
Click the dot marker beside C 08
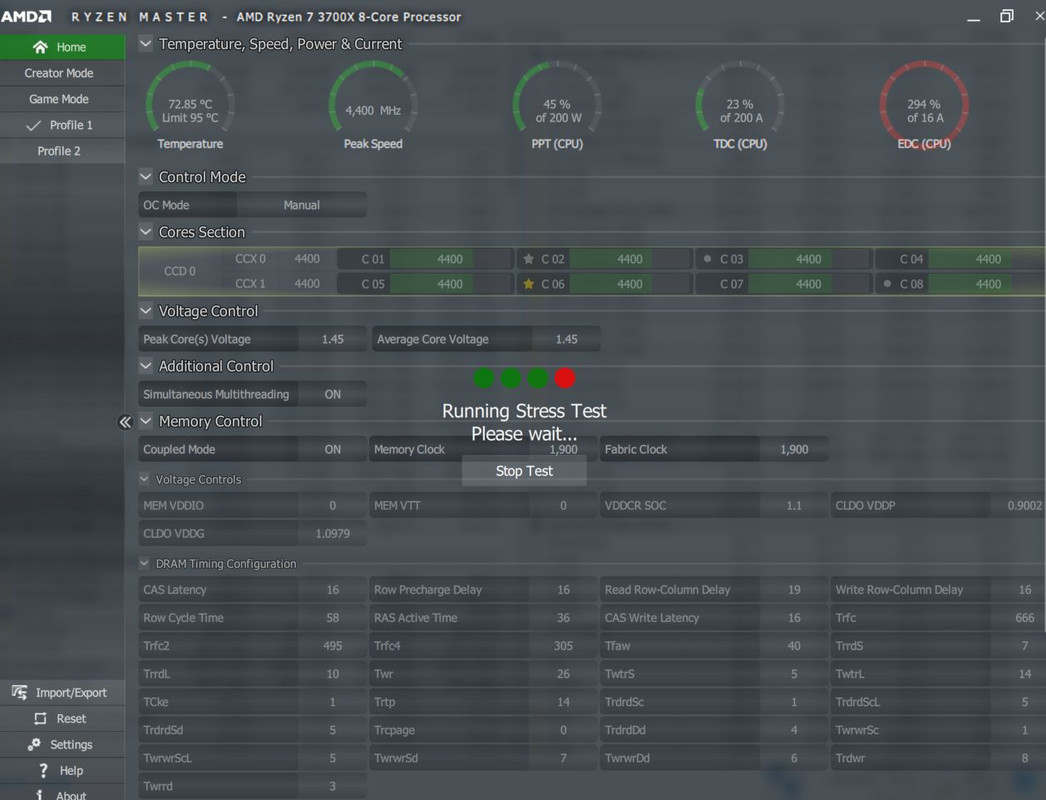[x=887, y=284]
